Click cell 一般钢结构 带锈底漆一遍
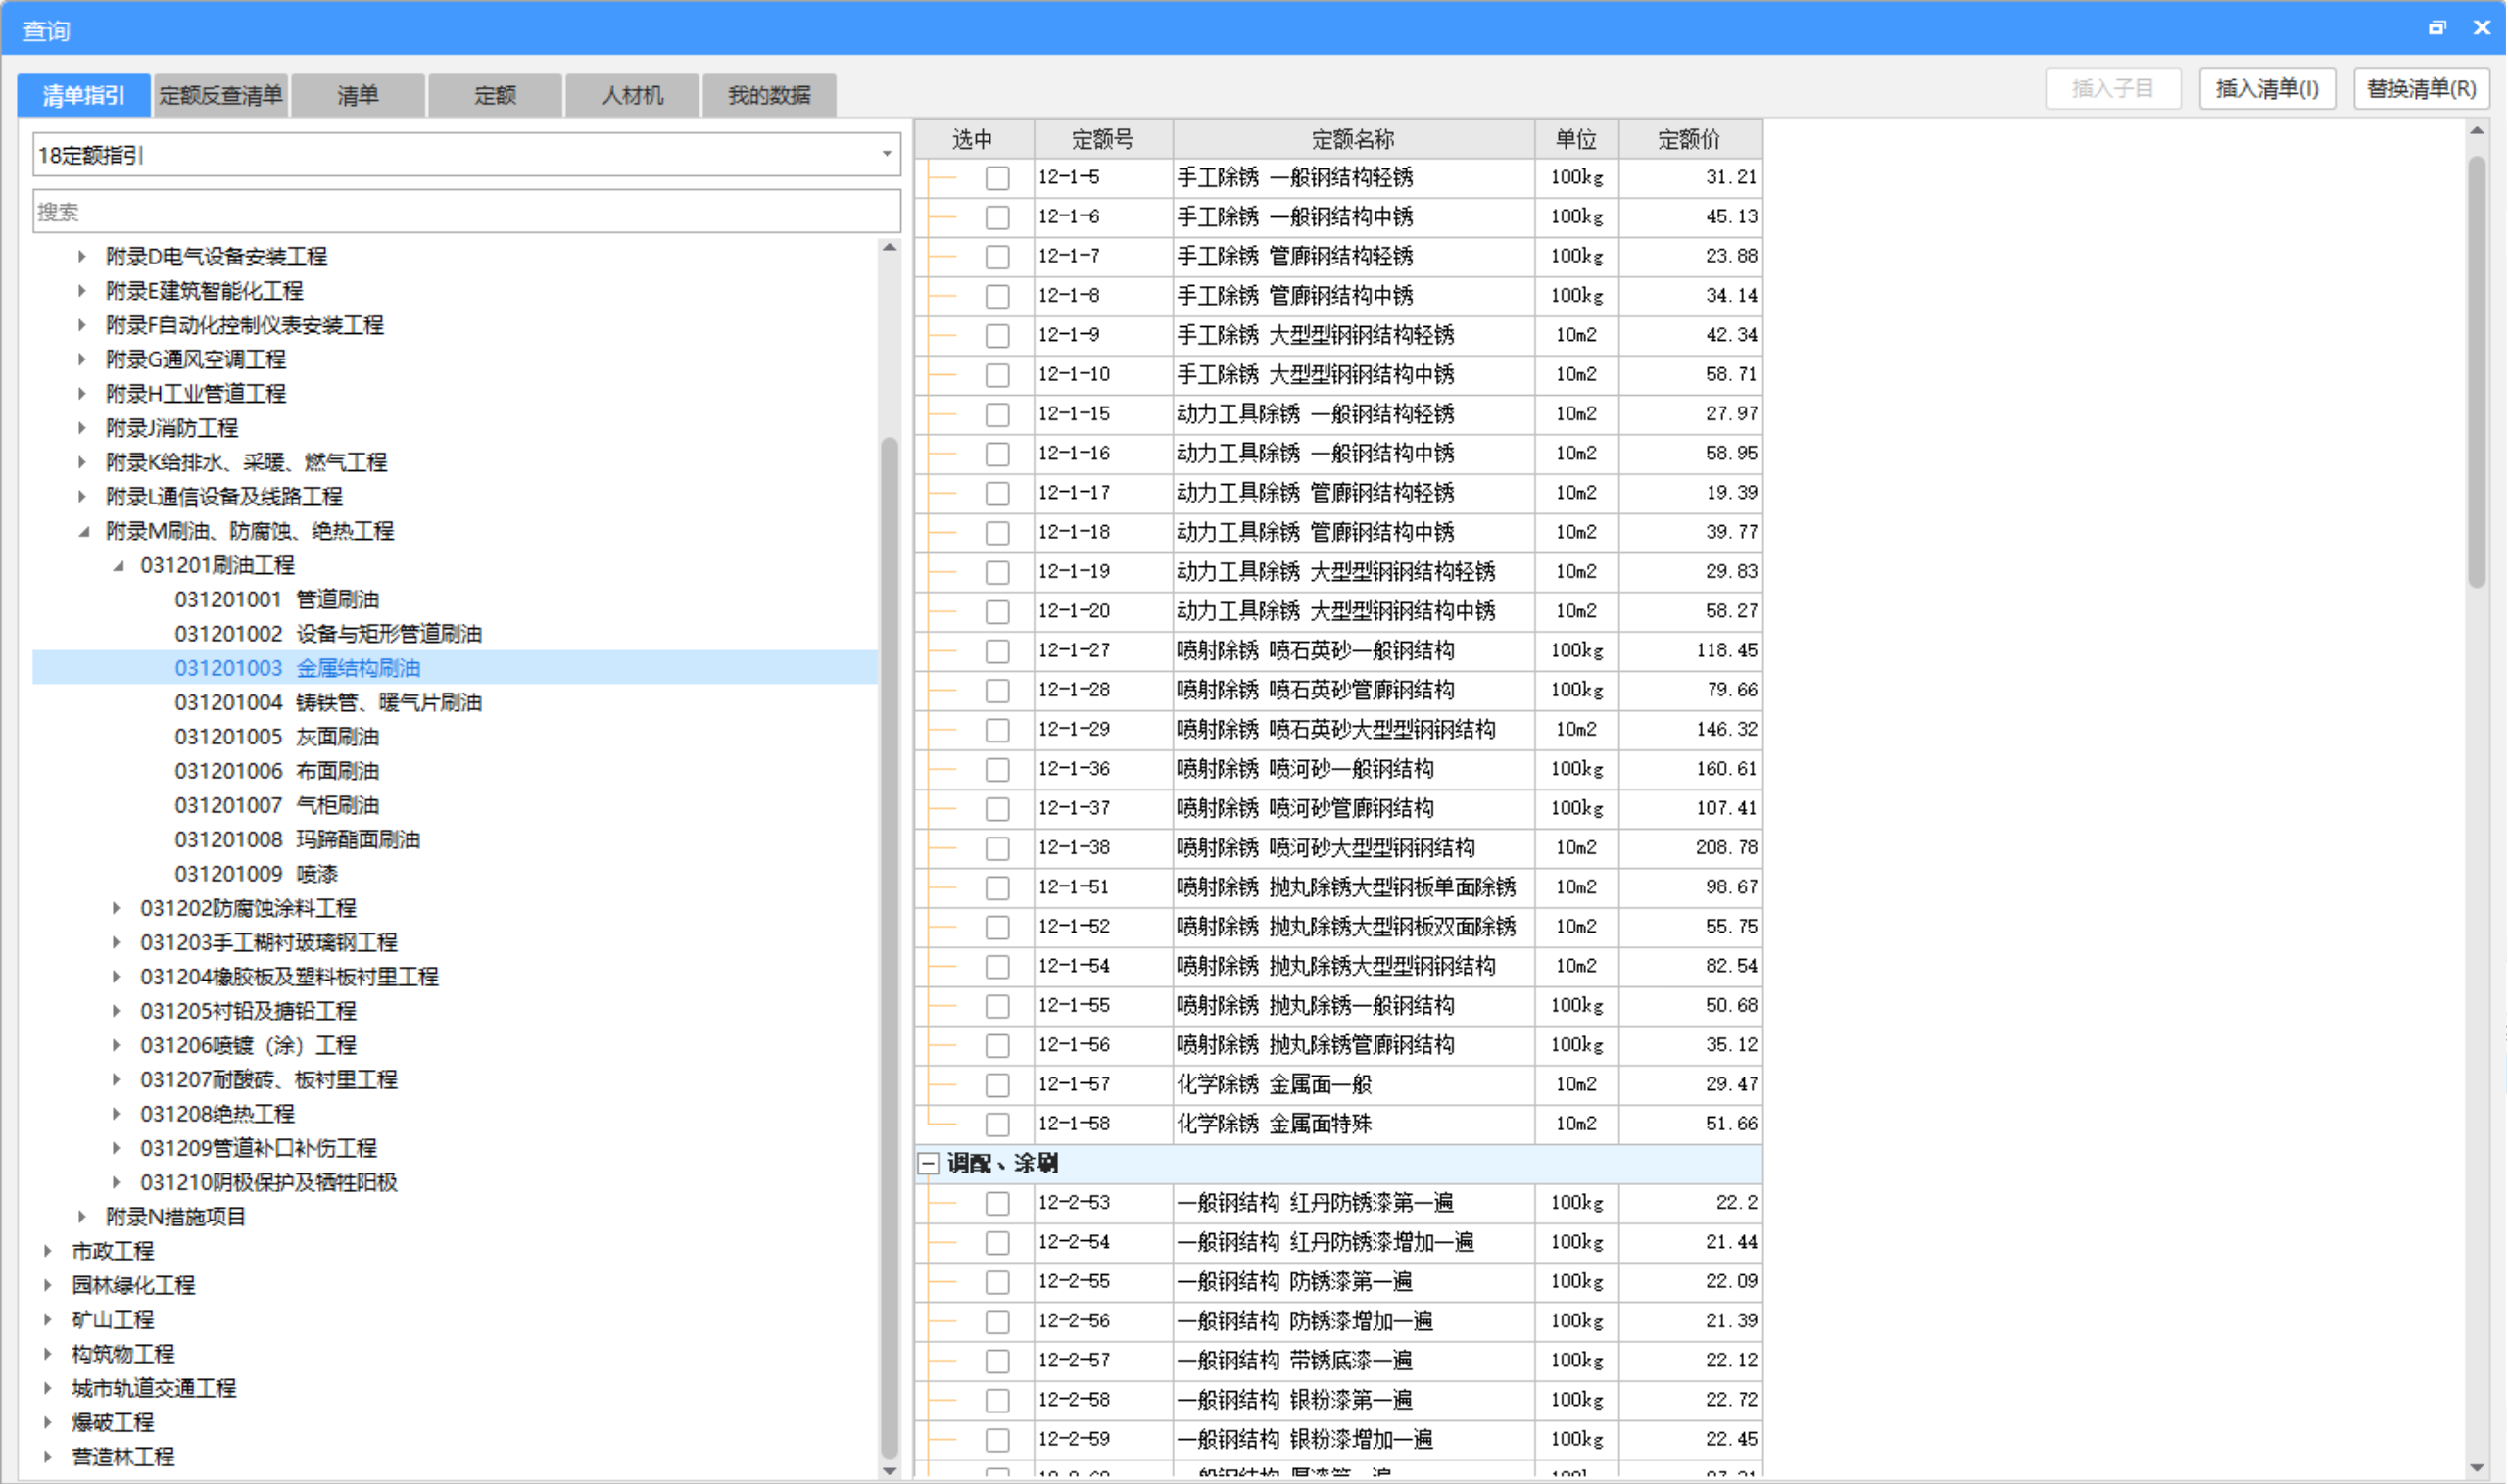 (x=1353, y=1361)
